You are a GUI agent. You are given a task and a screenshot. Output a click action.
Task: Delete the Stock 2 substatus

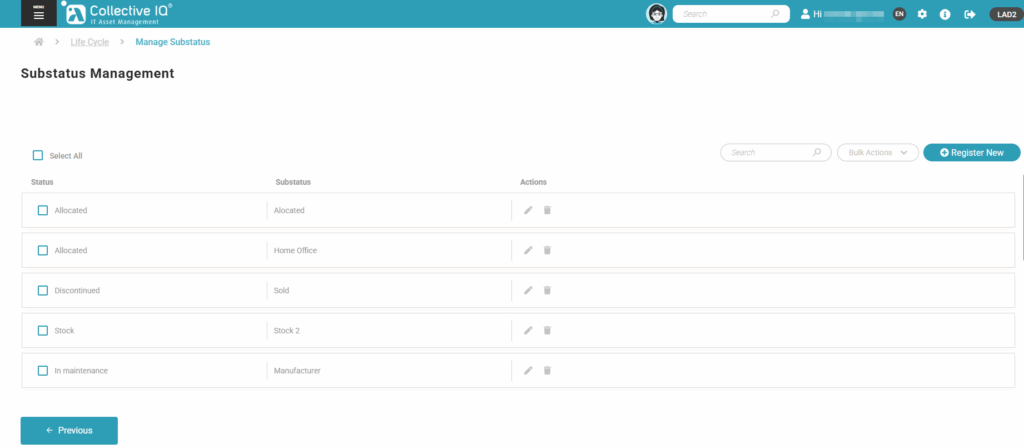[x=547, y=330]
